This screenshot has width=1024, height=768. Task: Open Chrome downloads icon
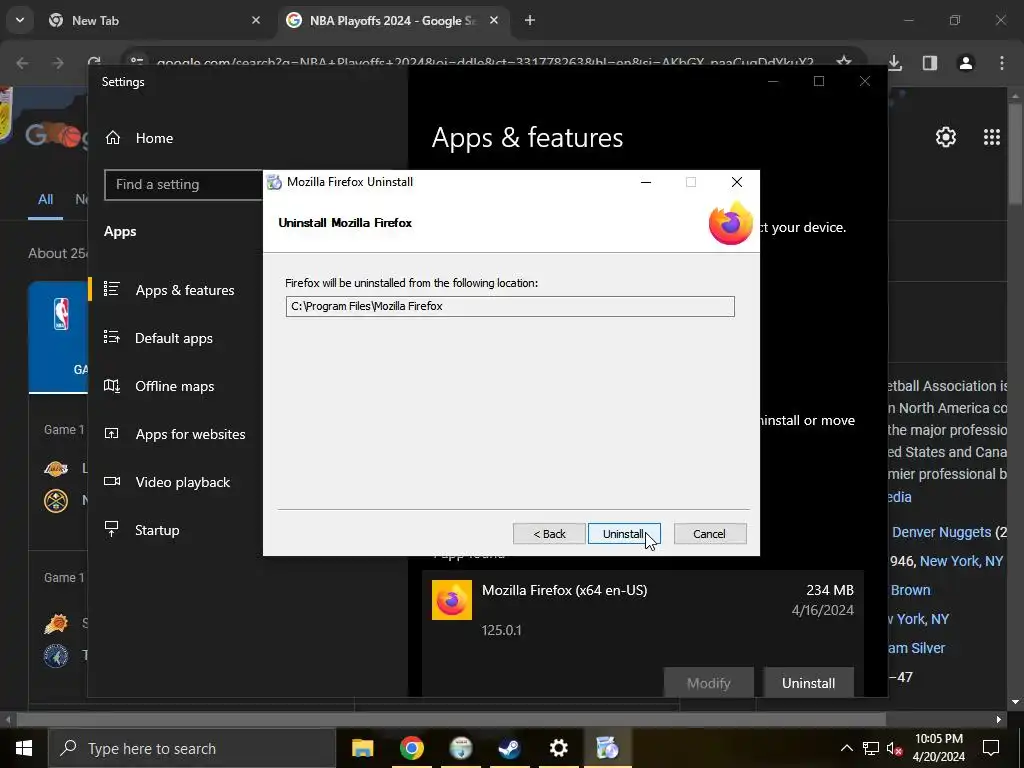(895, 63)
